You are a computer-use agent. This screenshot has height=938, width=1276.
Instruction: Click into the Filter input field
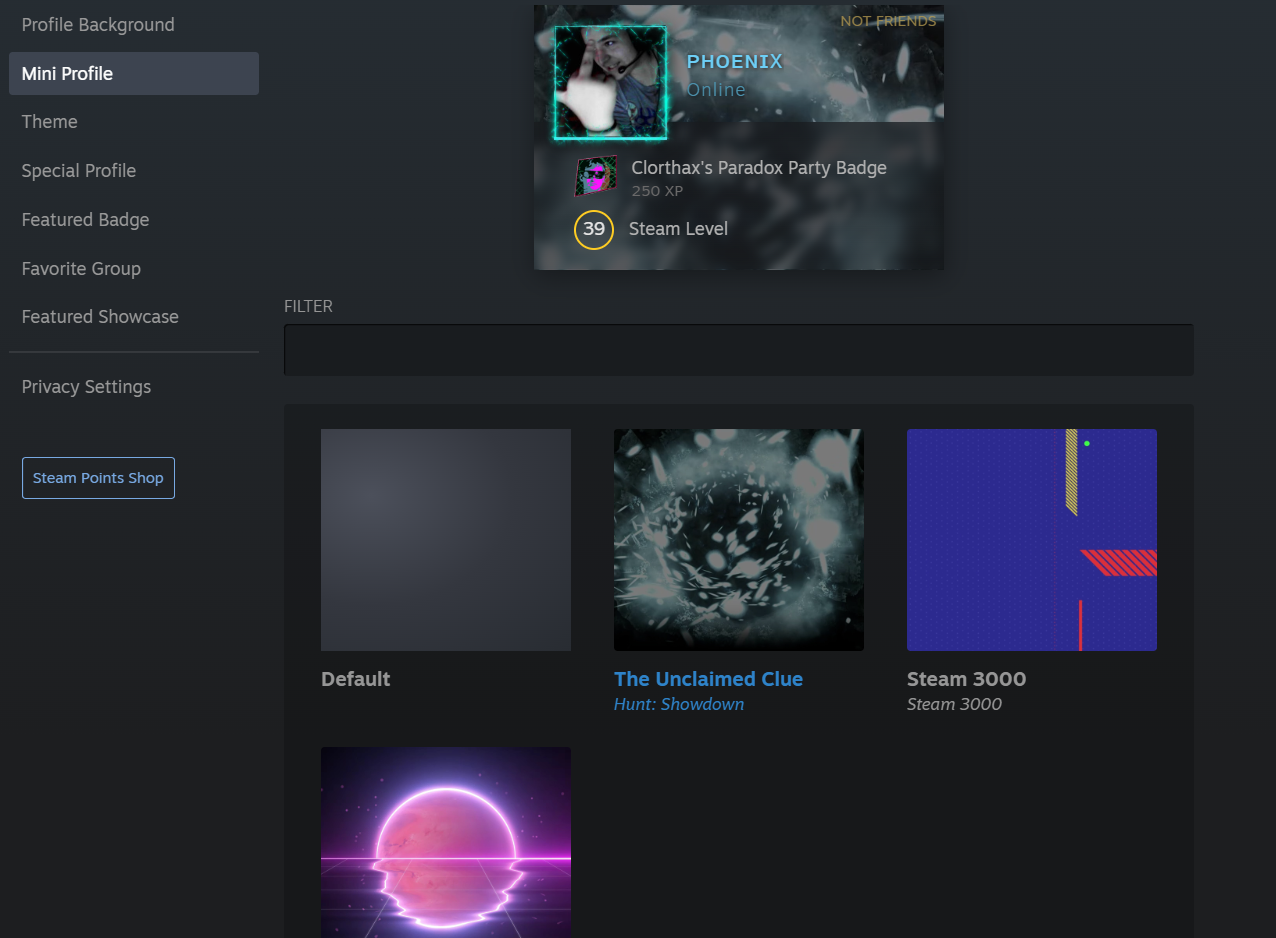coord(739,350)
